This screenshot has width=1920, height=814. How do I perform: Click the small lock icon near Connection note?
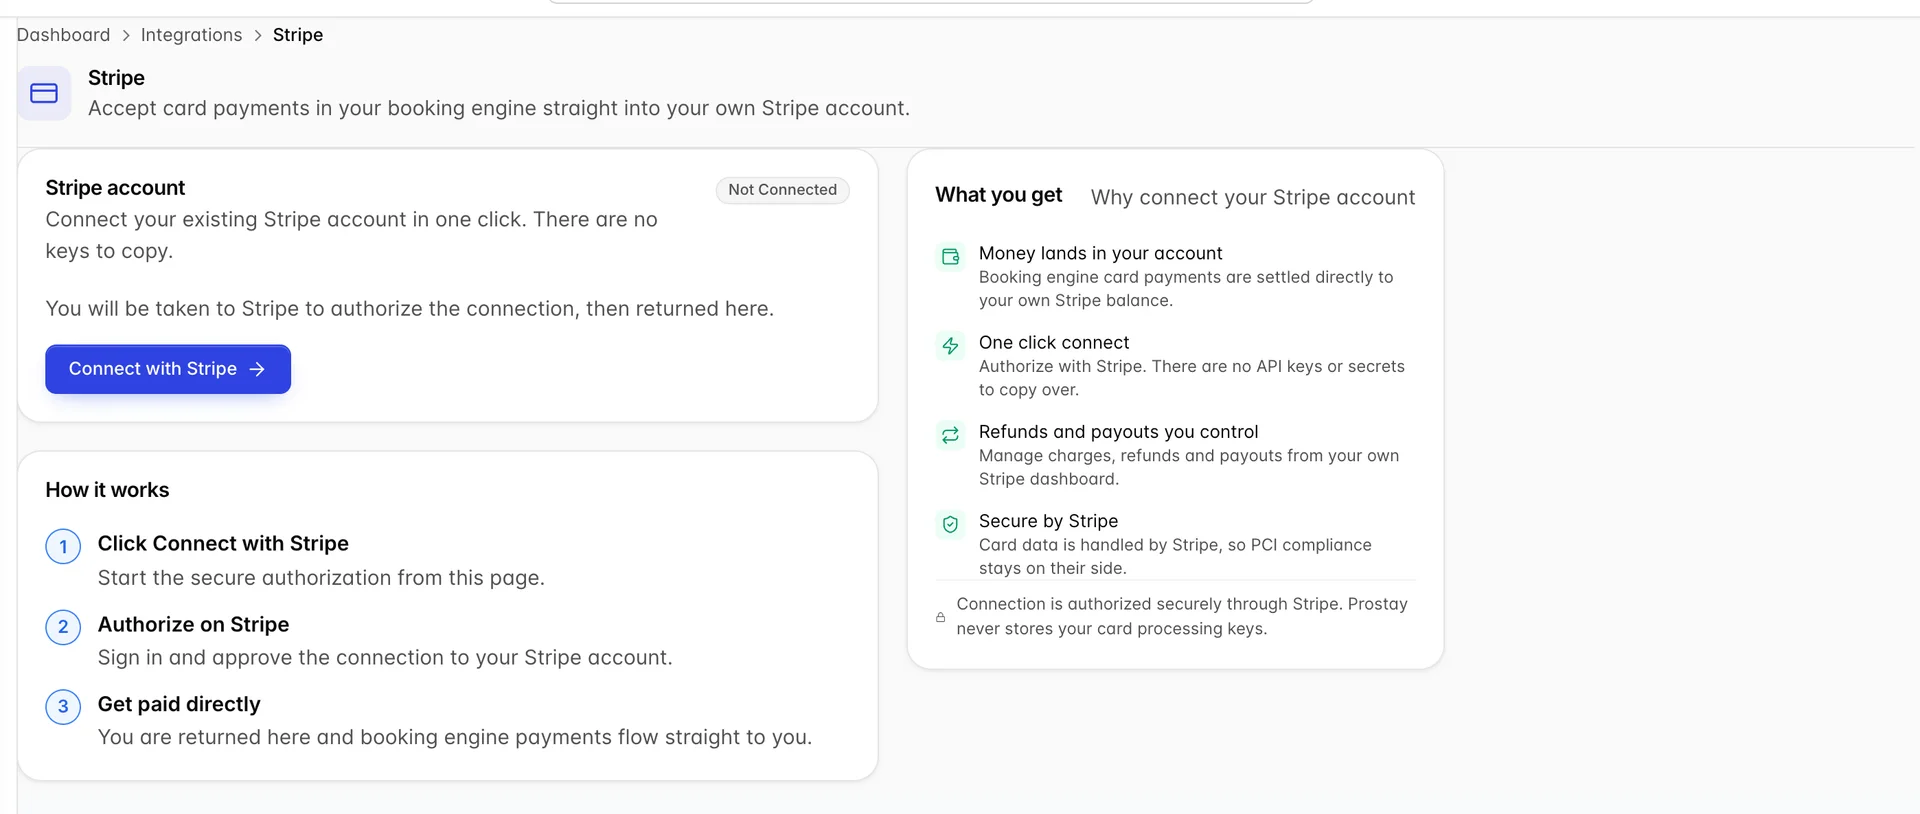[940, 617]
